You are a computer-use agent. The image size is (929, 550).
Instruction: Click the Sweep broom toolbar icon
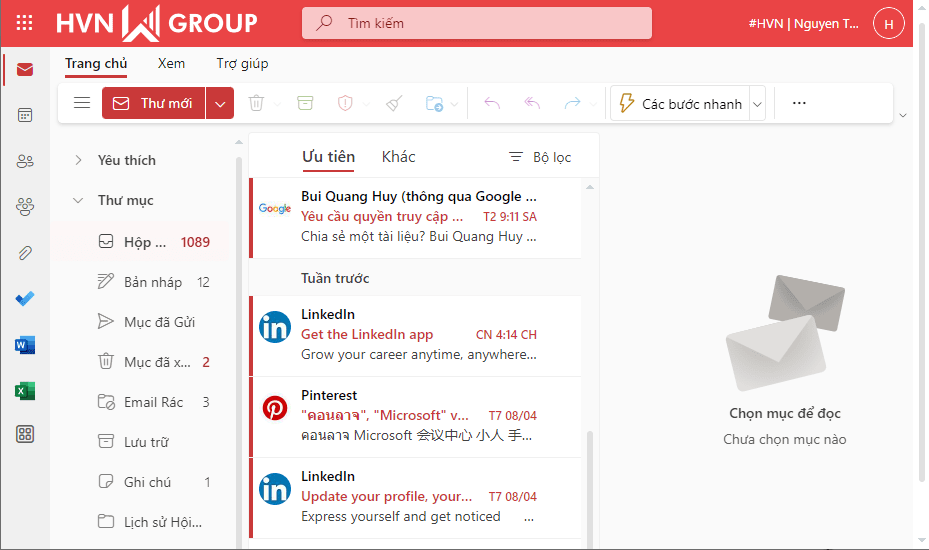point(394,103)
